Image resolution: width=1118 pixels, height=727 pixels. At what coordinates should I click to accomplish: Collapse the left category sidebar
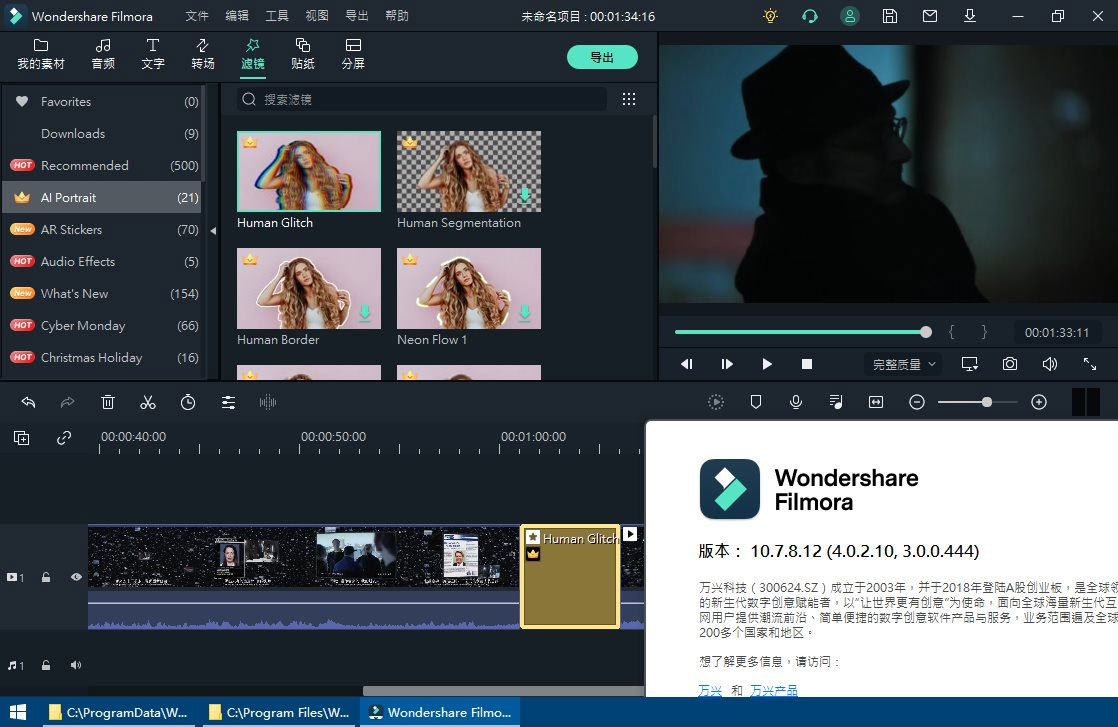(x=212, y=230)
